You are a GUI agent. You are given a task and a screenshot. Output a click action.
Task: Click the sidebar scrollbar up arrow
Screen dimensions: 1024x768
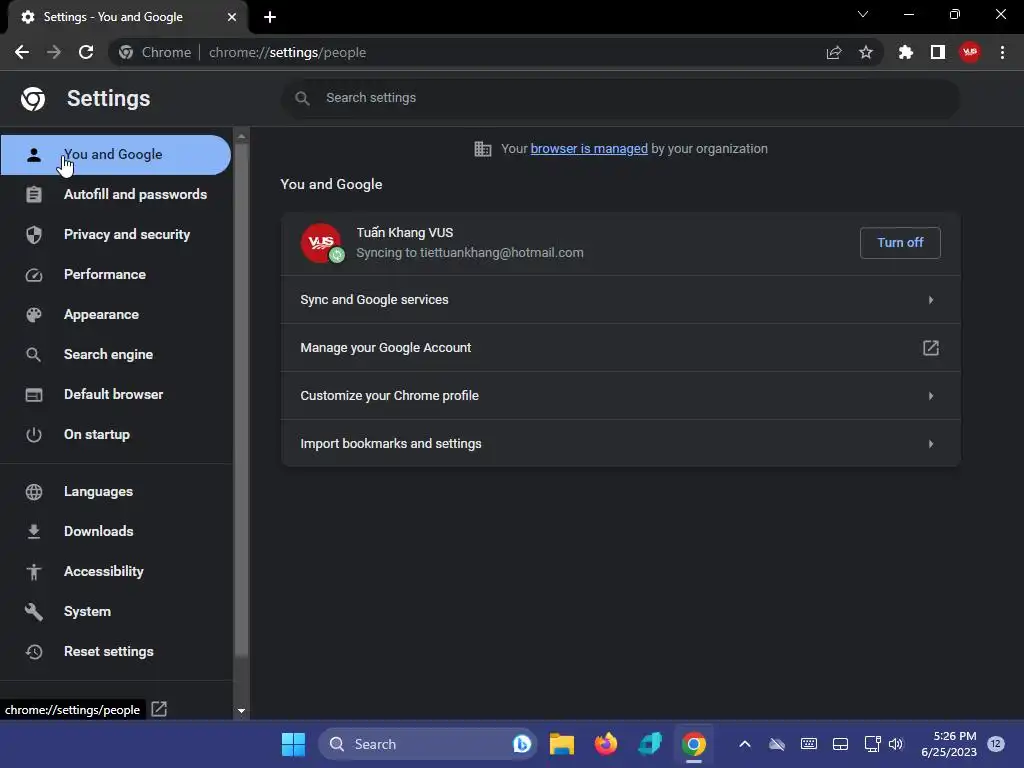(x=241, y=136)
